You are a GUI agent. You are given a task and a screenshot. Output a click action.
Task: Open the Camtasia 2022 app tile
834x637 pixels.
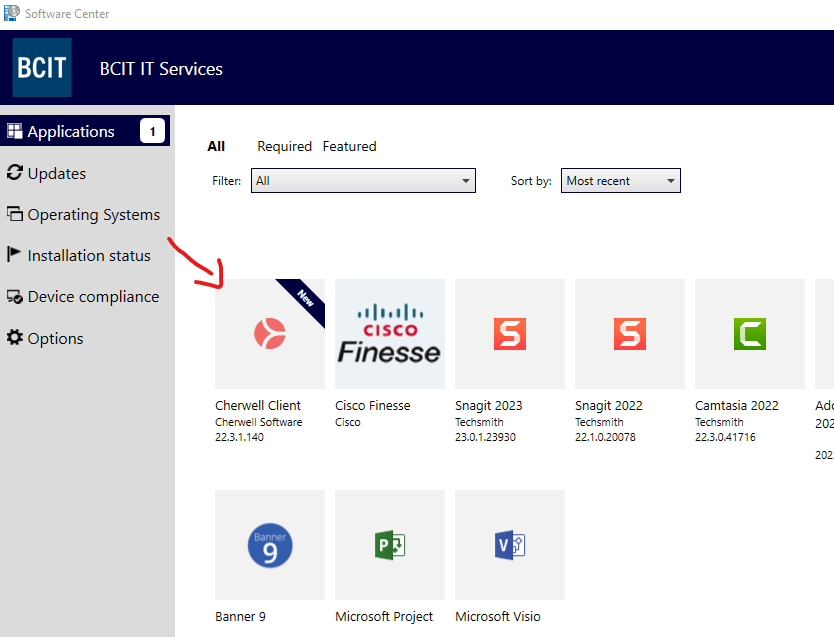point(749,334)
